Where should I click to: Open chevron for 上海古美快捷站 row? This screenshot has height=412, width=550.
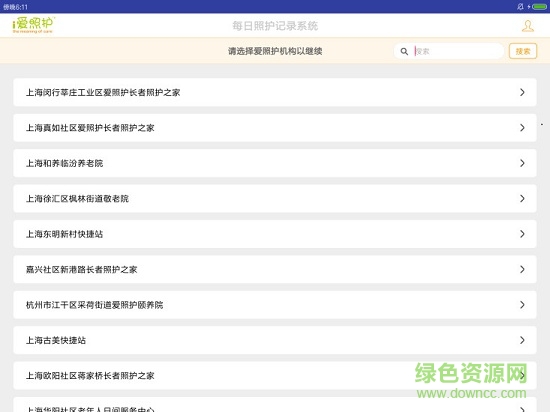coord(522,340)
